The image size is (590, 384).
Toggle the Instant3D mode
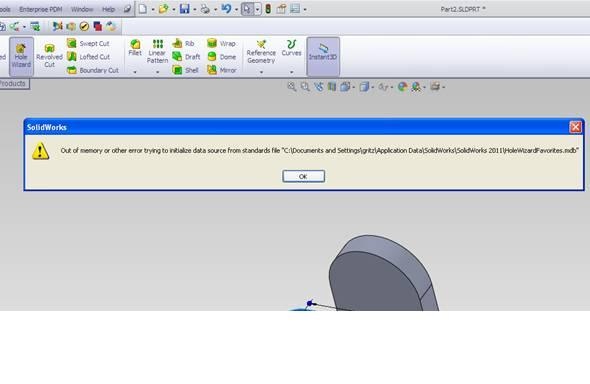pos(323,57)
